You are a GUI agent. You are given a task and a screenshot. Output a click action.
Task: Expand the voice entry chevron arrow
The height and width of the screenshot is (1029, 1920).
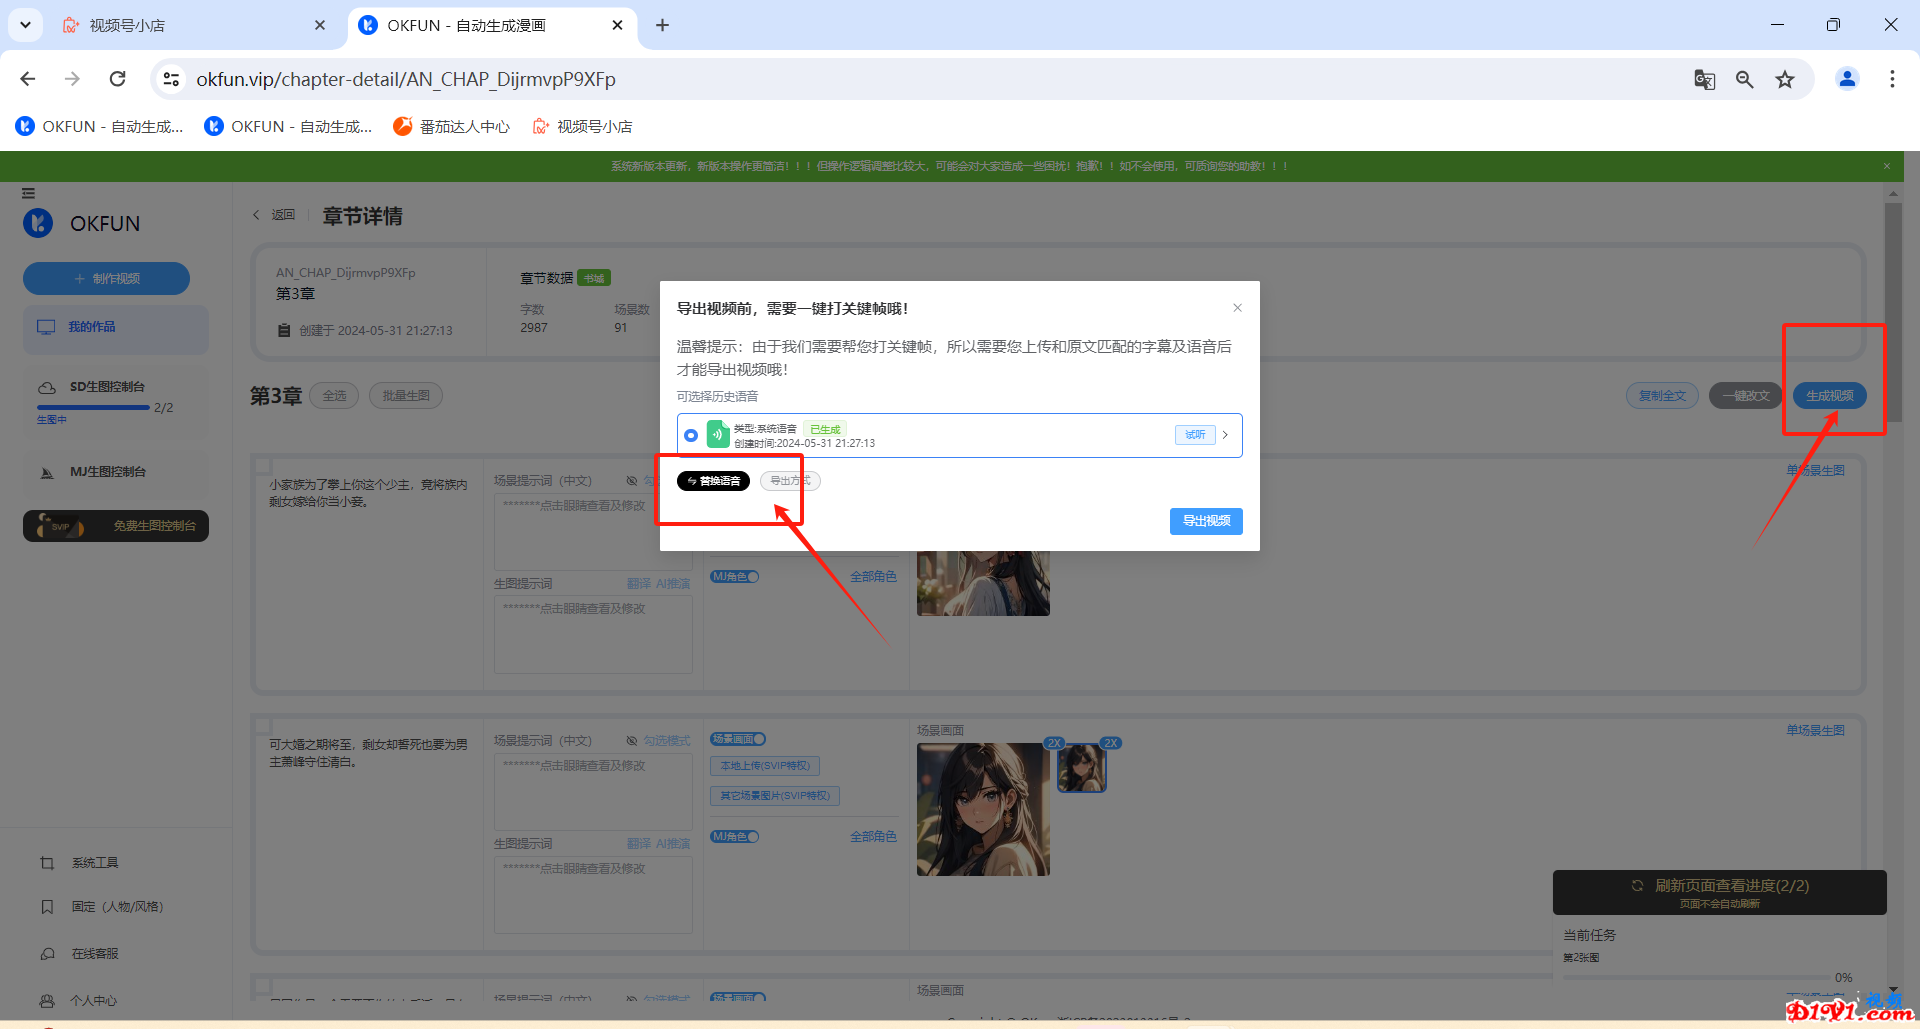tap(1226, 435)
